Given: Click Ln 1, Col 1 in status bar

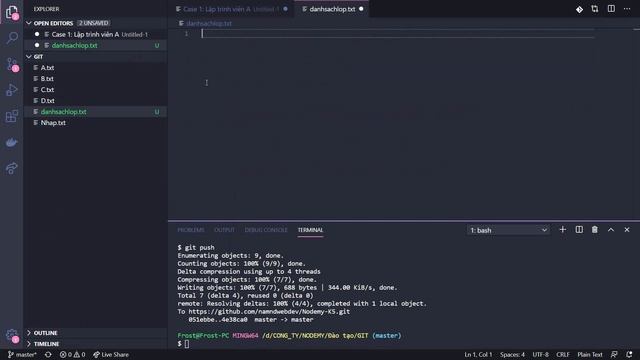Looking at the screenshot, I should click(478, 355).
